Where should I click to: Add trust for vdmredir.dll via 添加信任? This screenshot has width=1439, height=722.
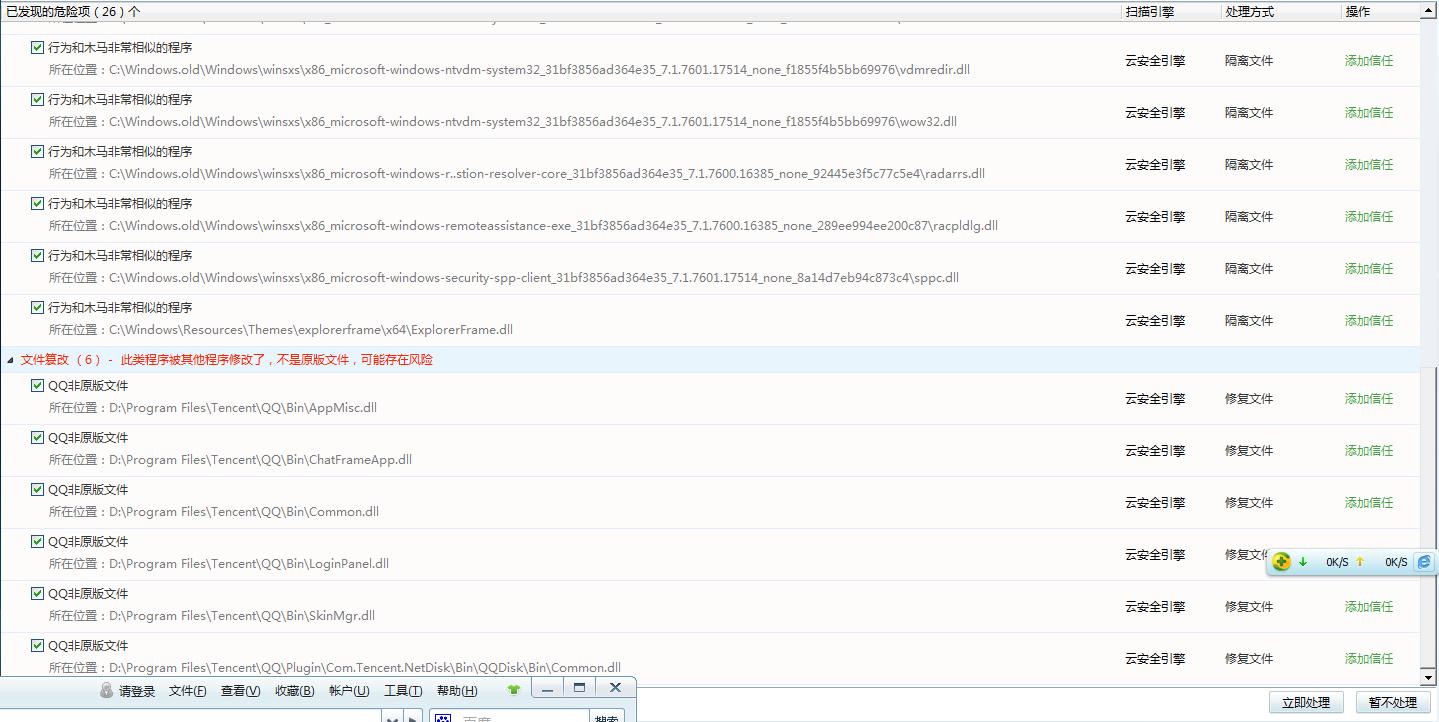(1369, 60)
